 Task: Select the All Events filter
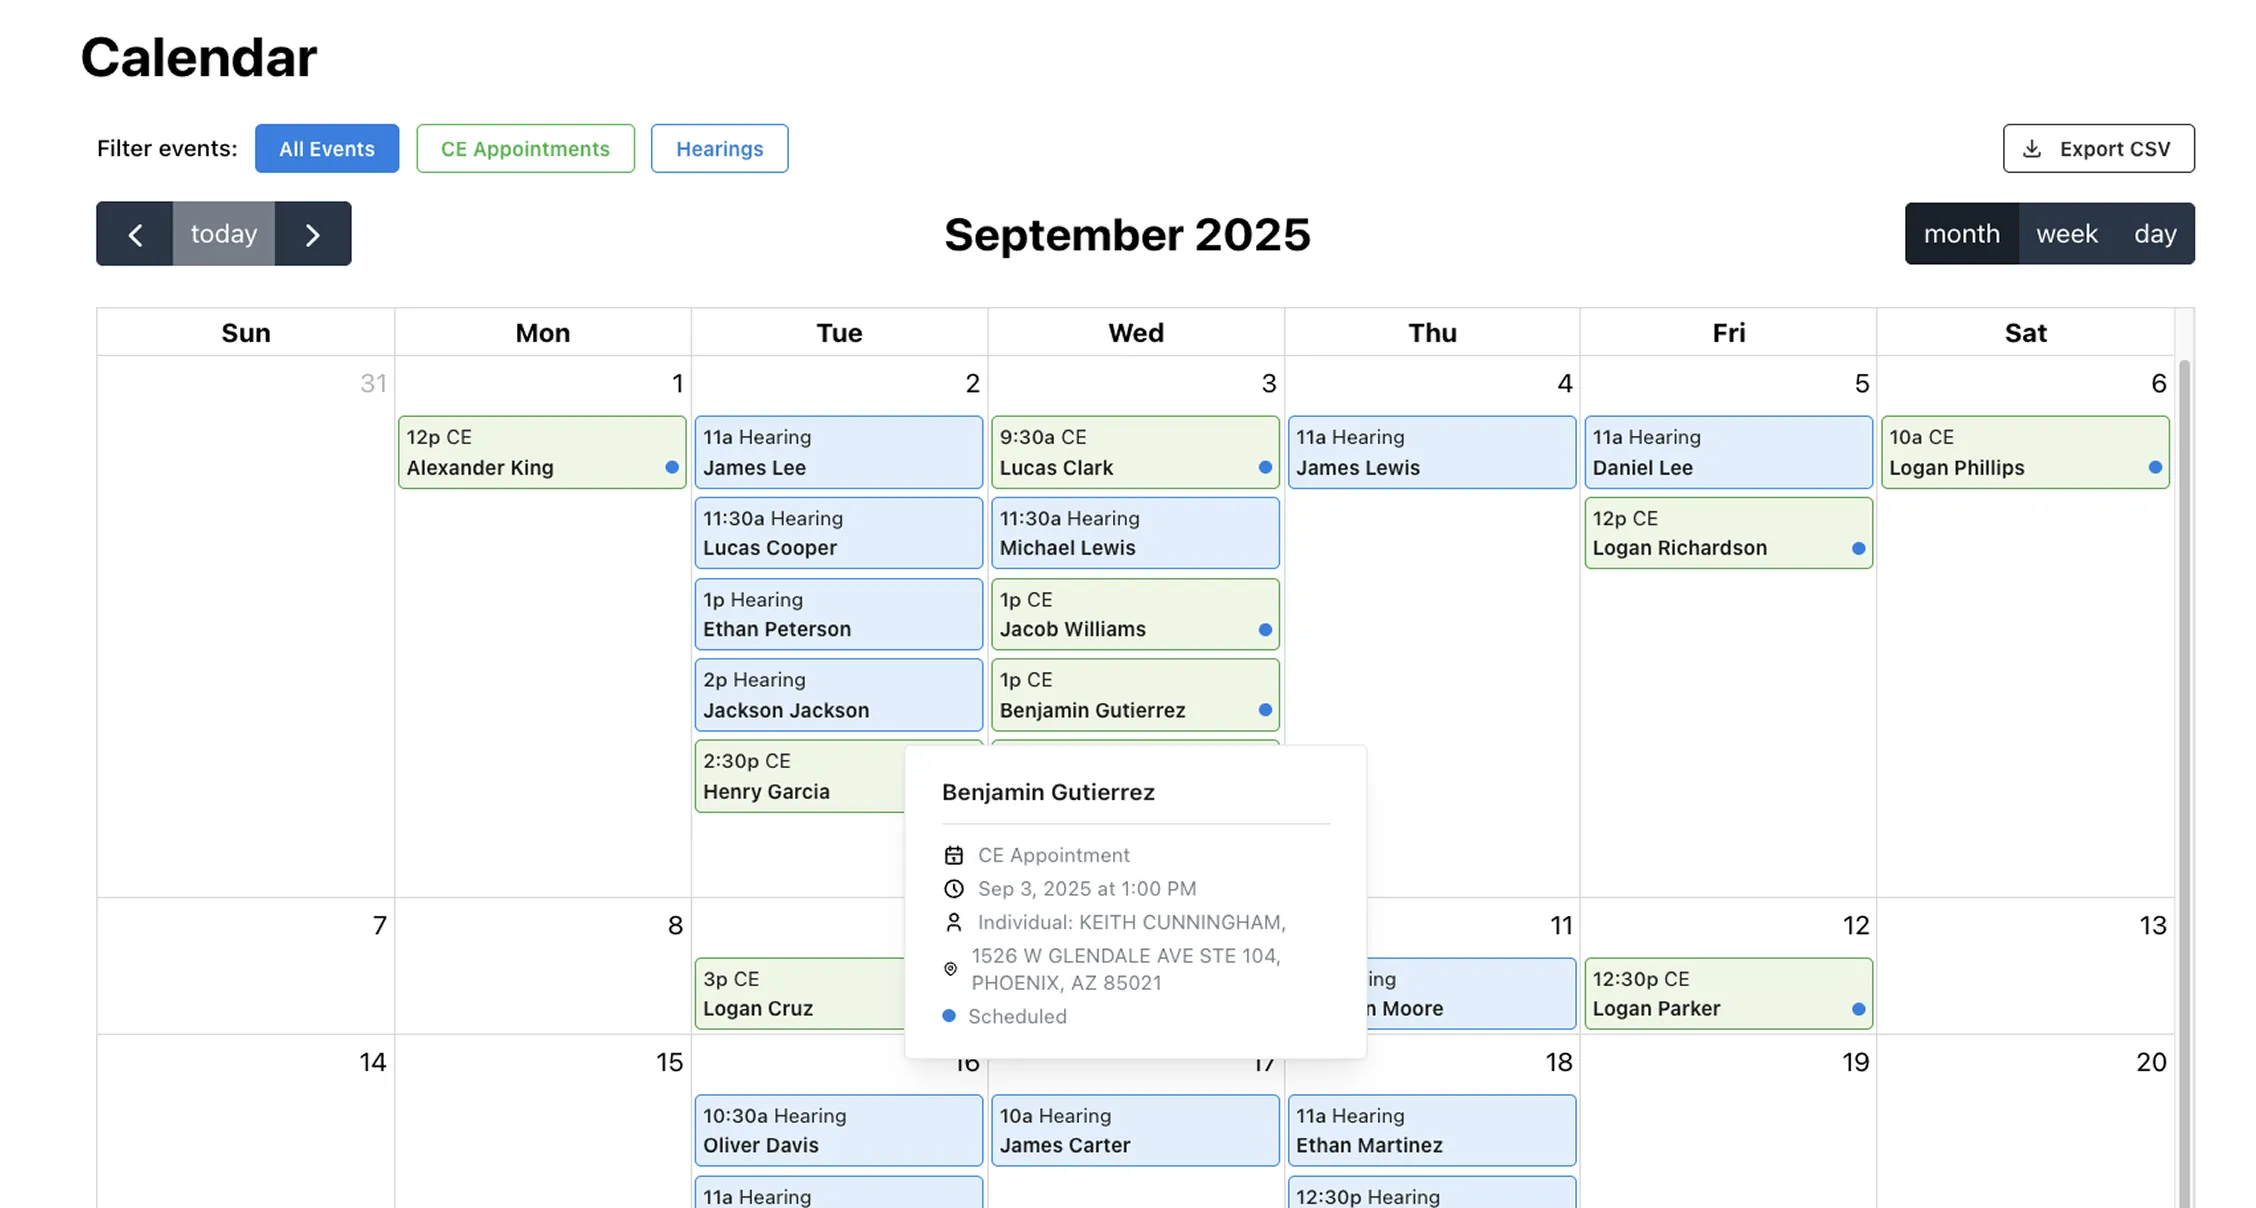[x=326, y=148]
